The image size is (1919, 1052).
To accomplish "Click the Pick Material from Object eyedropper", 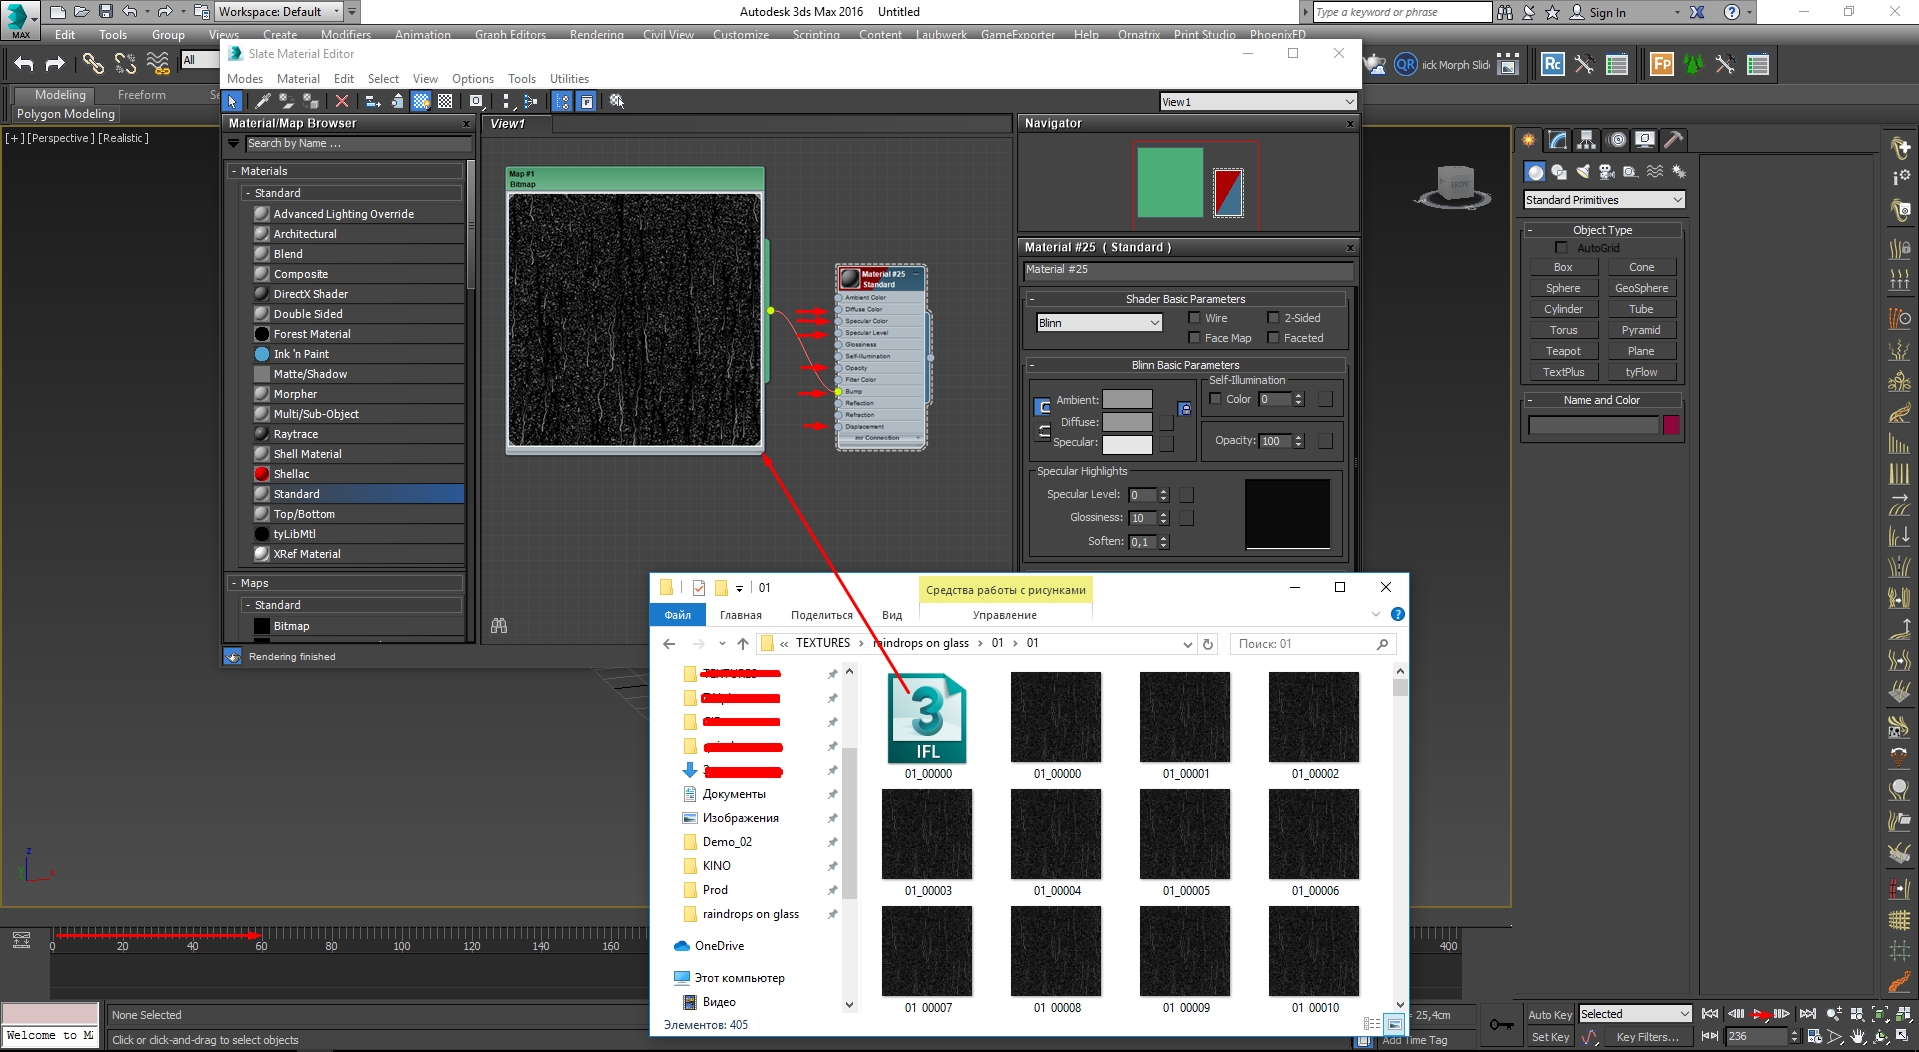I will [x=262, y=101].
